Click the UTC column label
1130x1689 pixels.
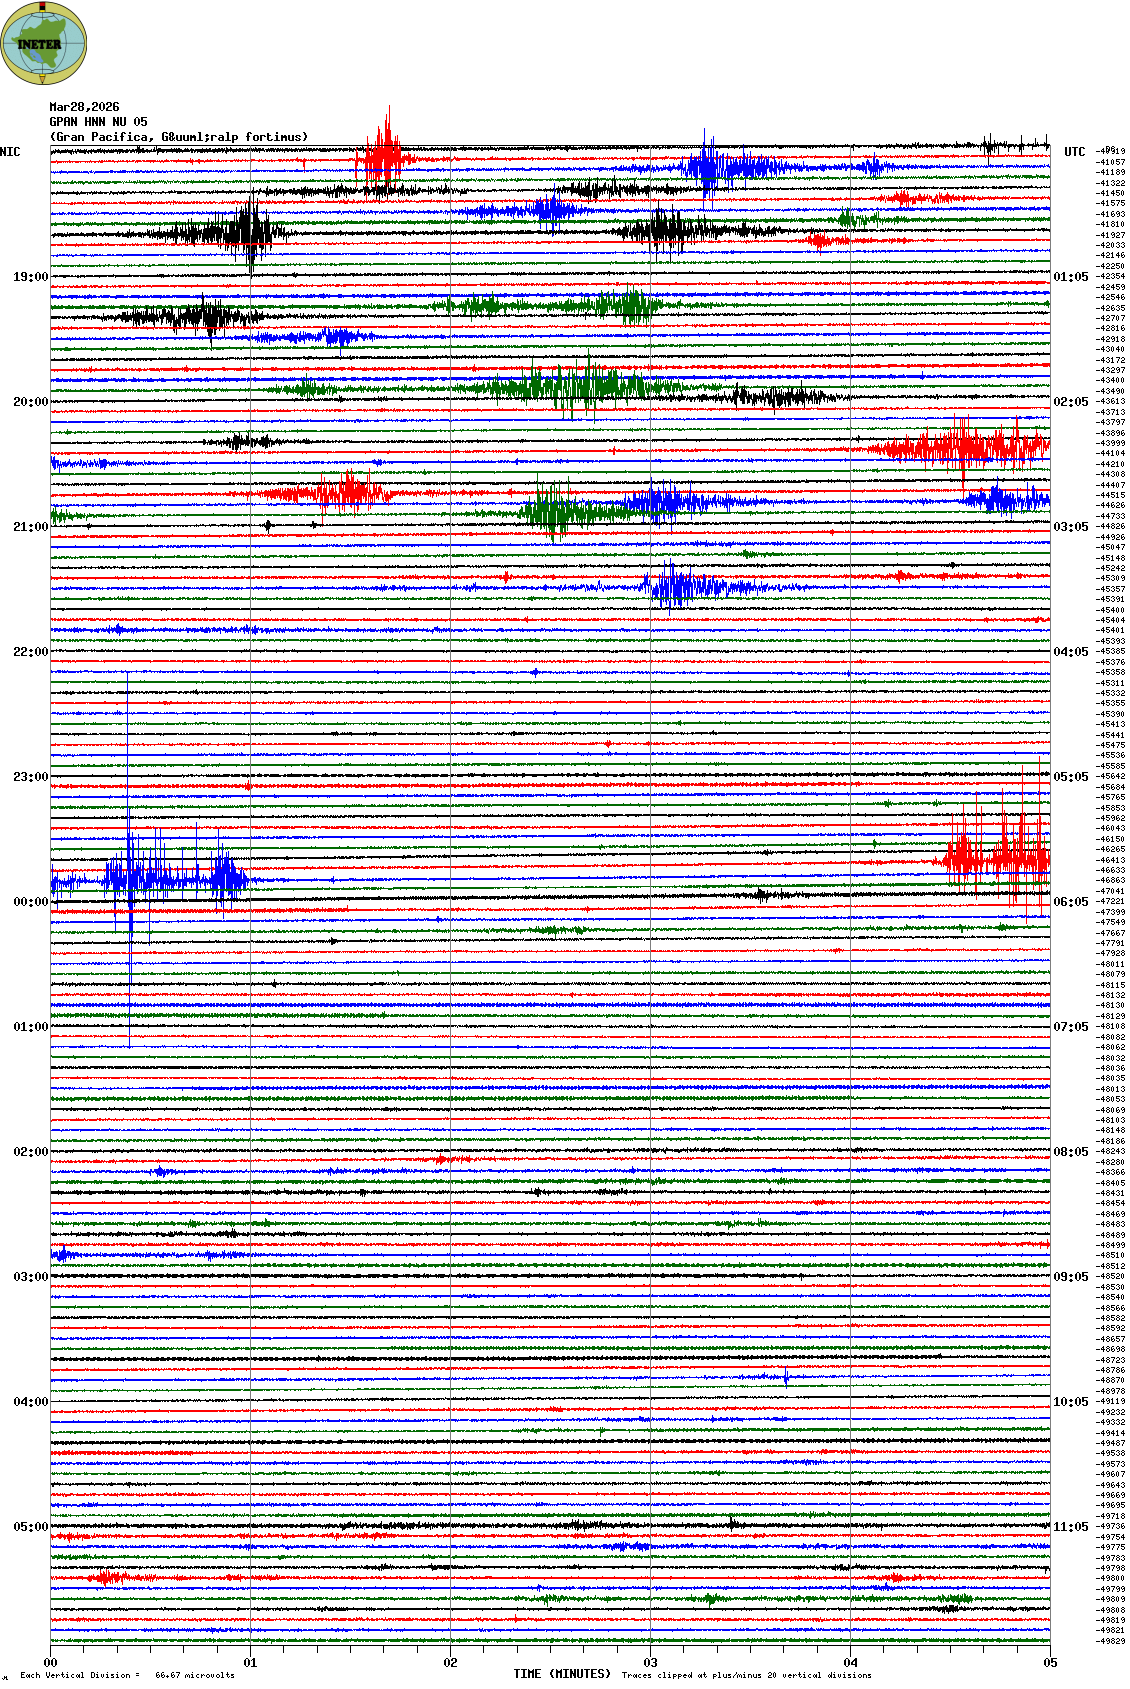point(1074,152)
